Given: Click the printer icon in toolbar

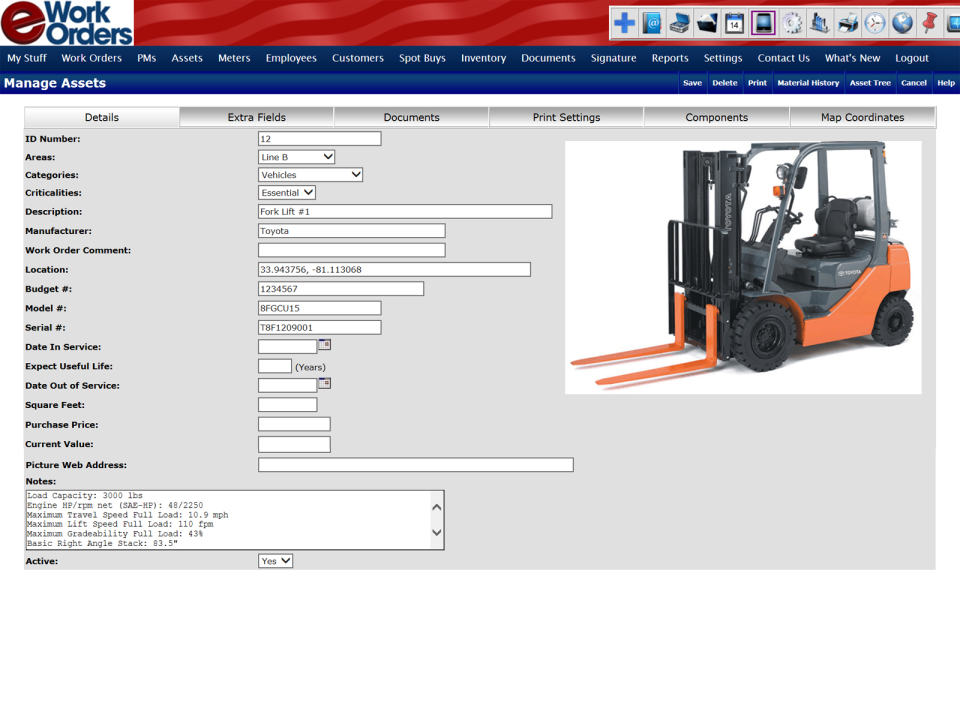Looking at the screenshot, I should click(x=847, y=23).
